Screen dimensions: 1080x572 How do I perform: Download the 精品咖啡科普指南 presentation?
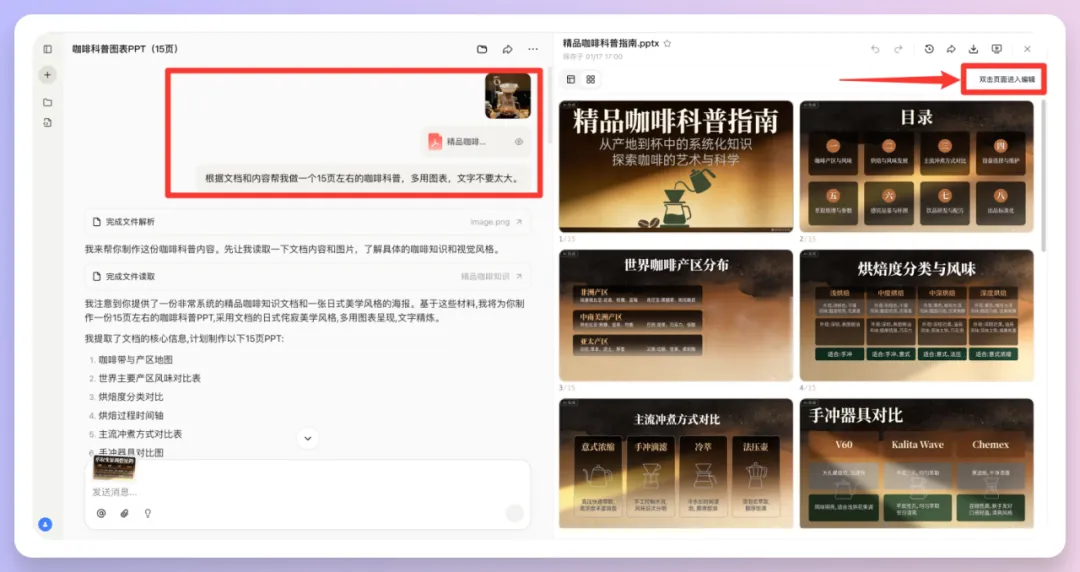pyautogui.click(x=973, y=49)
